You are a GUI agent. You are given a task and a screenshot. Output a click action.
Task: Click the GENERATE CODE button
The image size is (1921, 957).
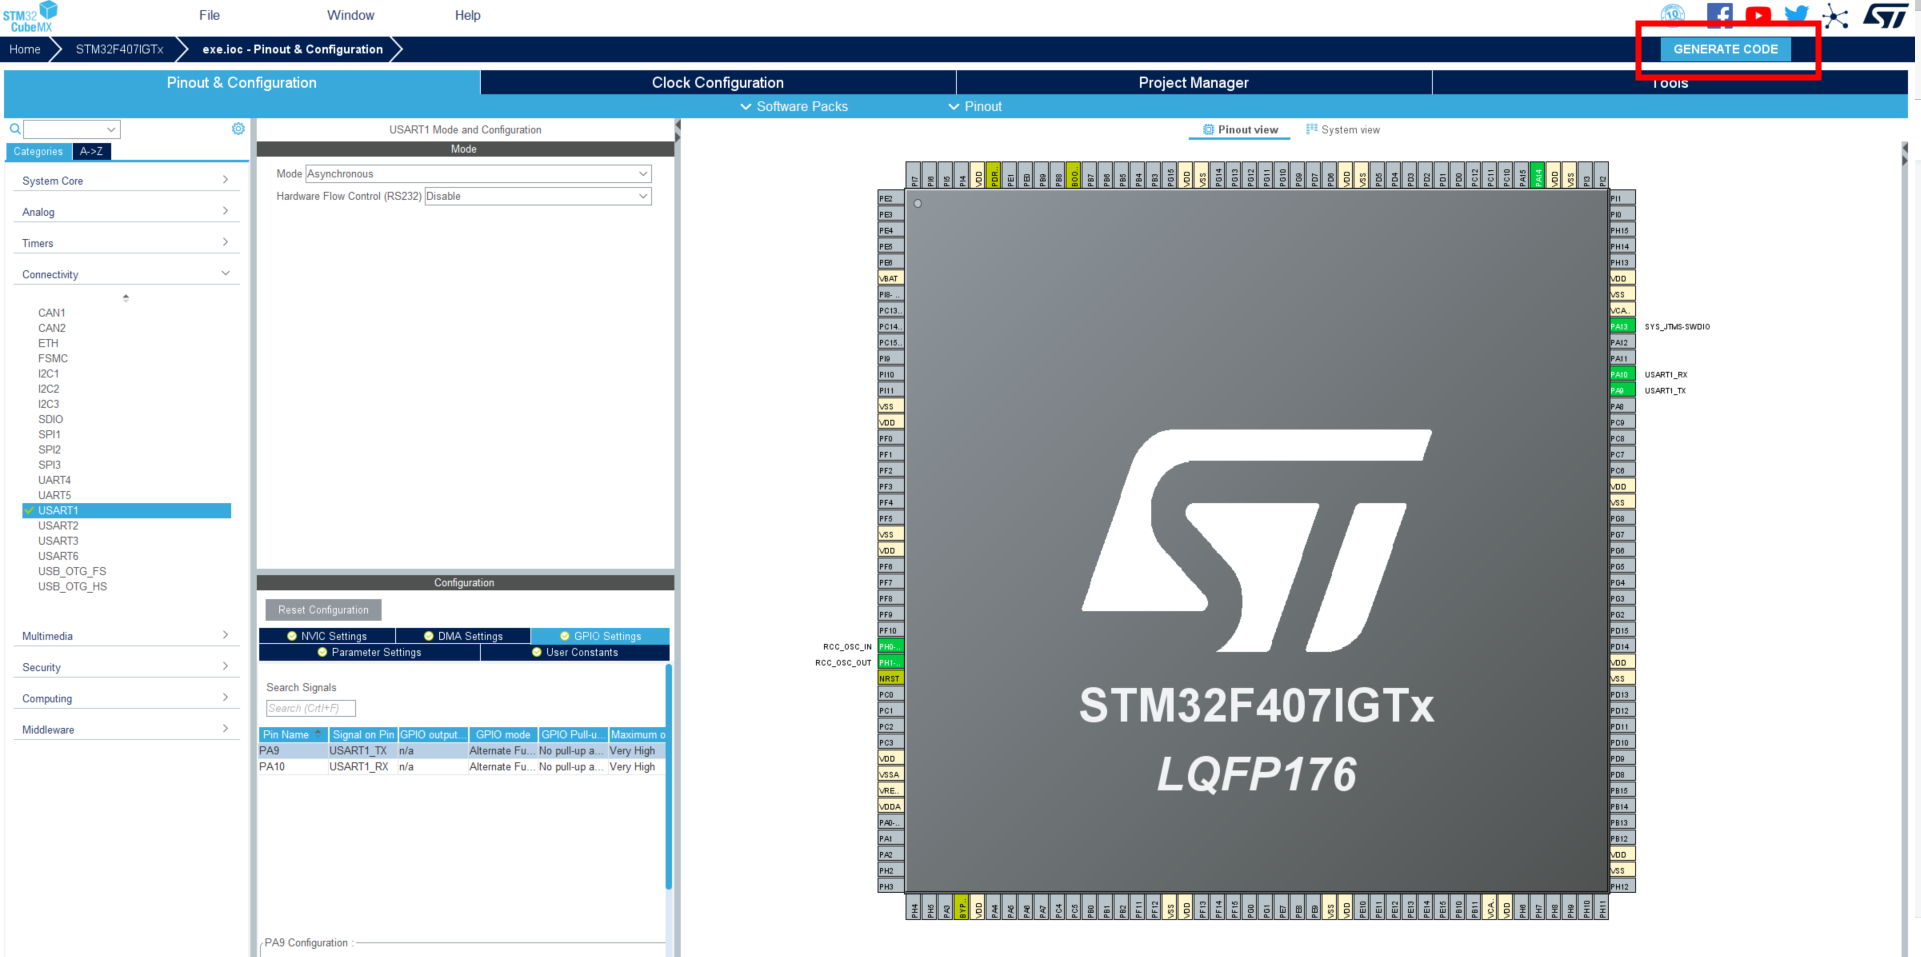[1726, 49]
